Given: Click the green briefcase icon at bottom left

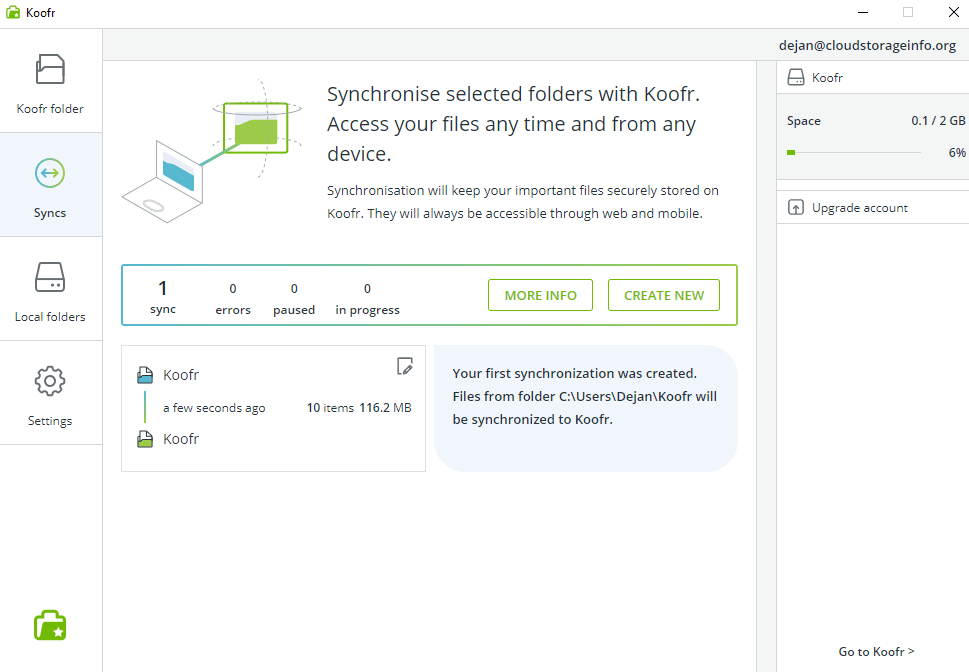Looking at the screenshot, I should click(x=49, y=624).
